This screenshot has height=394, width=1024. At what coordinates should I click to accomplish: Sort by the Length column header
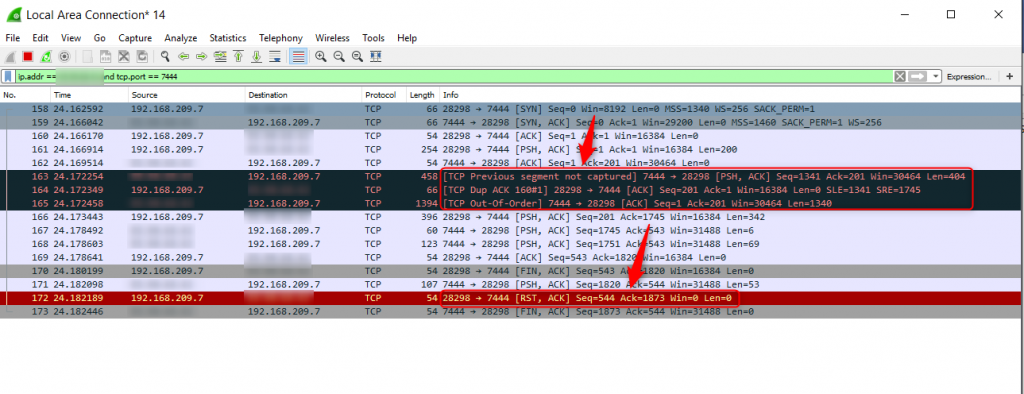[423, 95]
